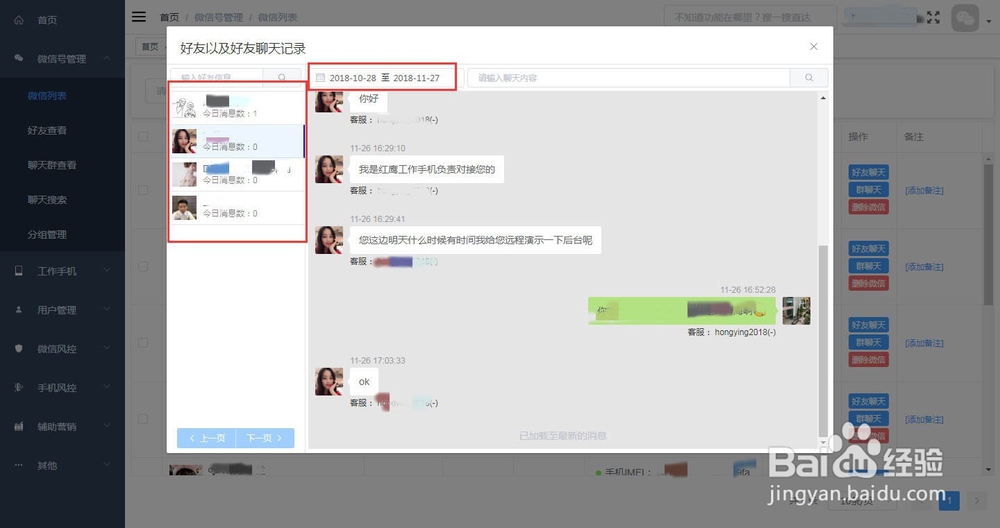Image resolution: width=1000 pixels, height=528 pixels.
Task: Select the 首页 page tab
Action: click(x=151, y=47)
